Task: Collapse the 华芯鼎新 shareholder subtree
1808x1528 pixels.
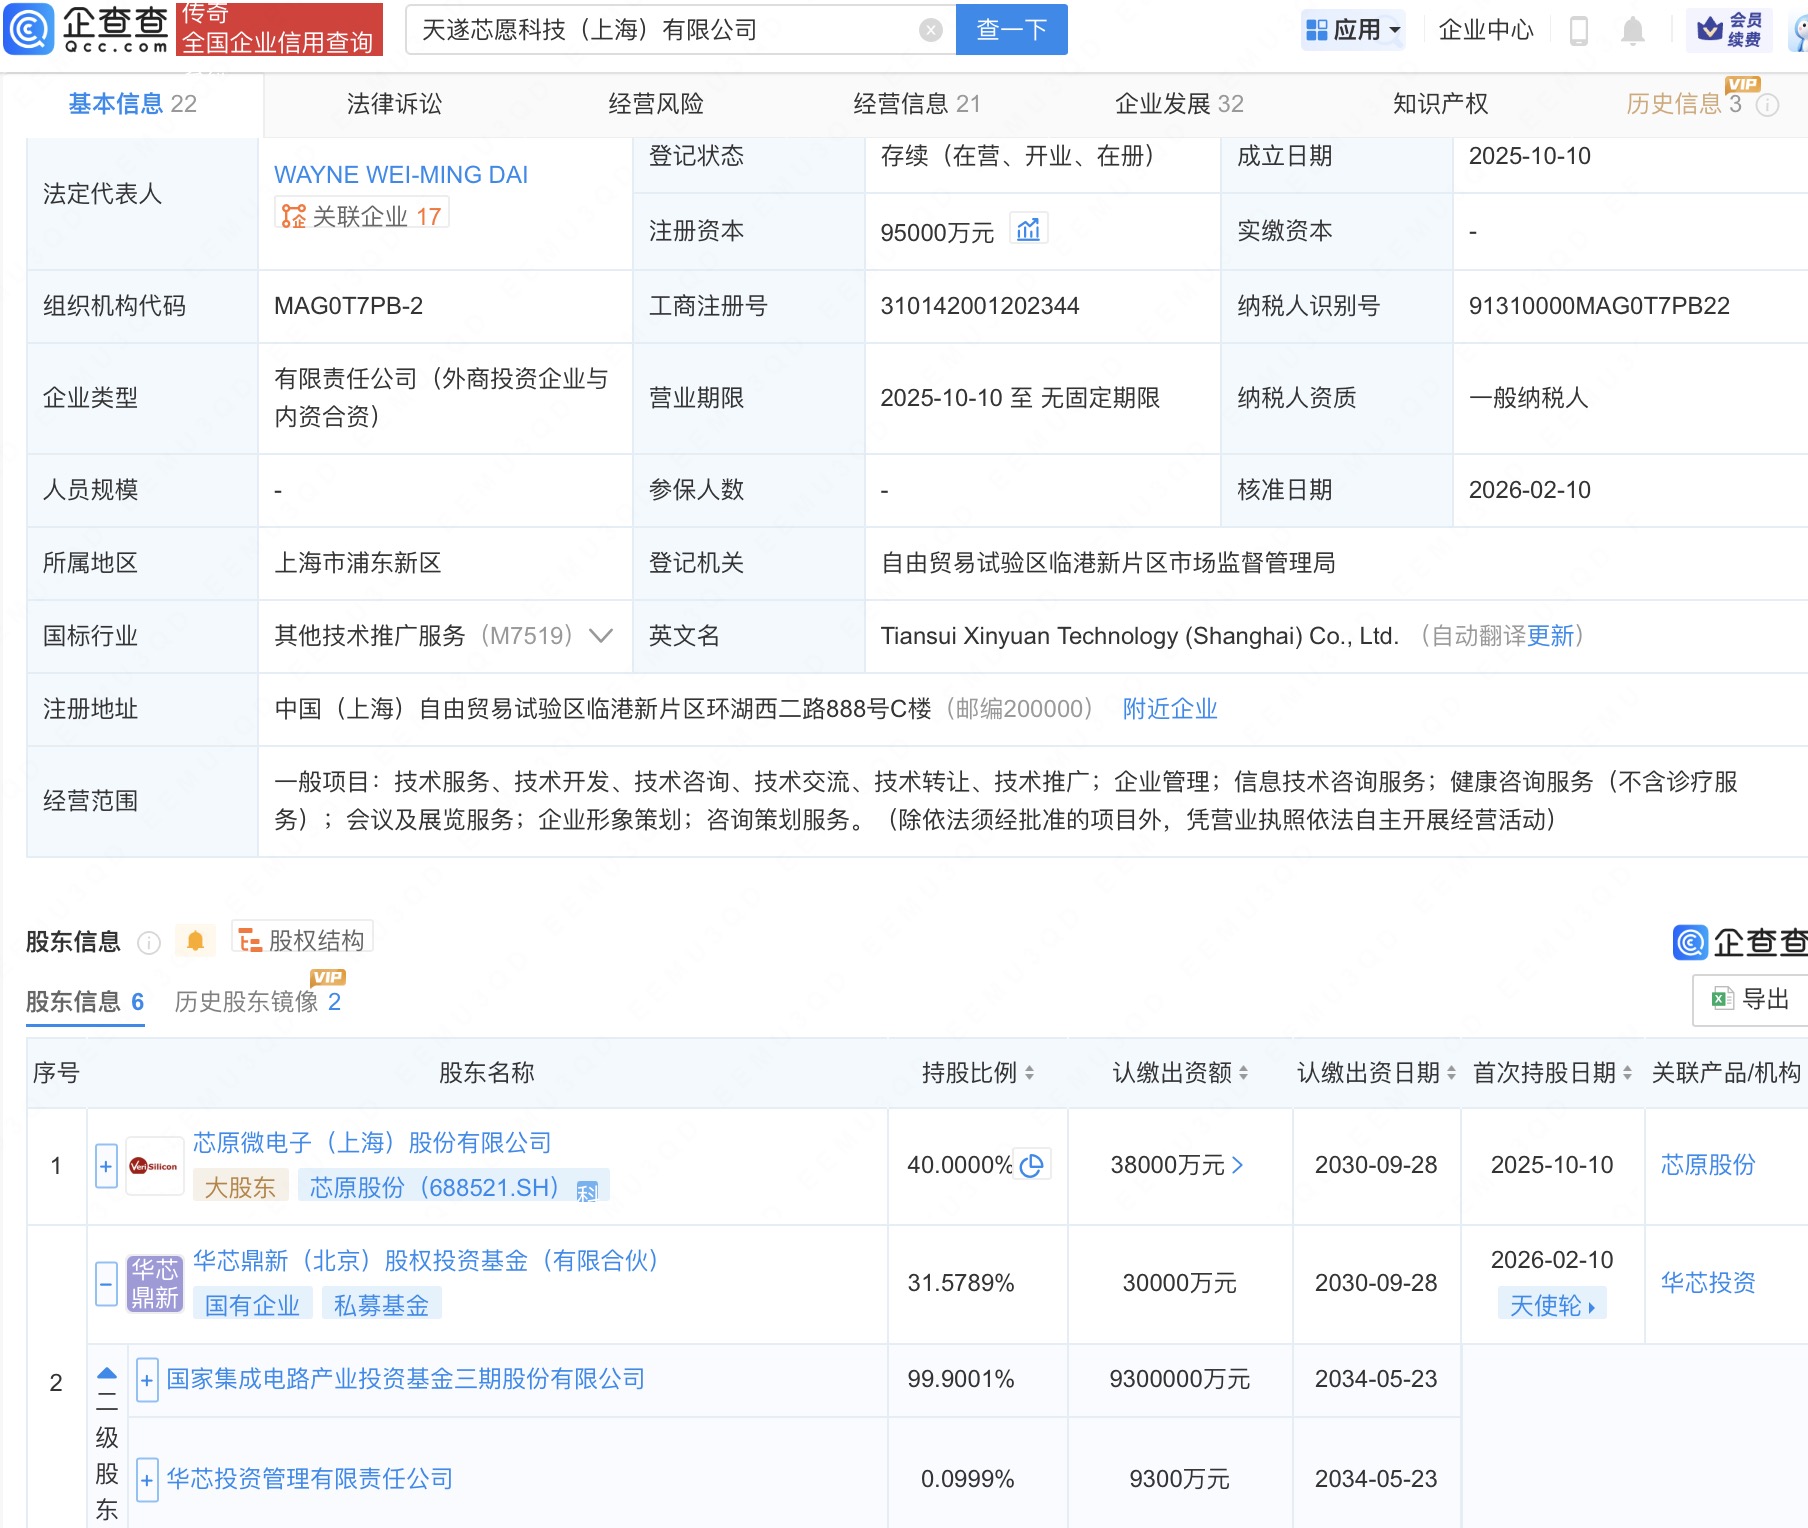Action: point(106,1282)
